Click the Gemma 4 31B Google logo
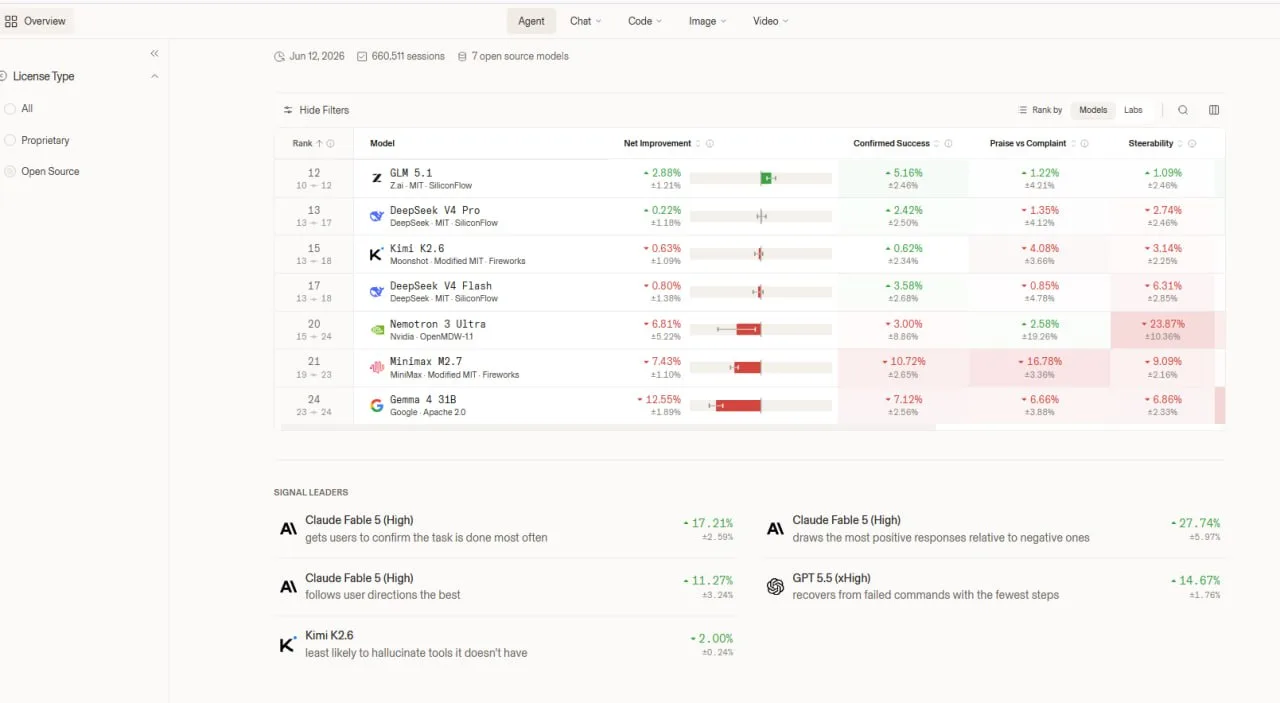The height and width of the screenshot is (703, 1280). pyautogui.click(x=377, y=405)
